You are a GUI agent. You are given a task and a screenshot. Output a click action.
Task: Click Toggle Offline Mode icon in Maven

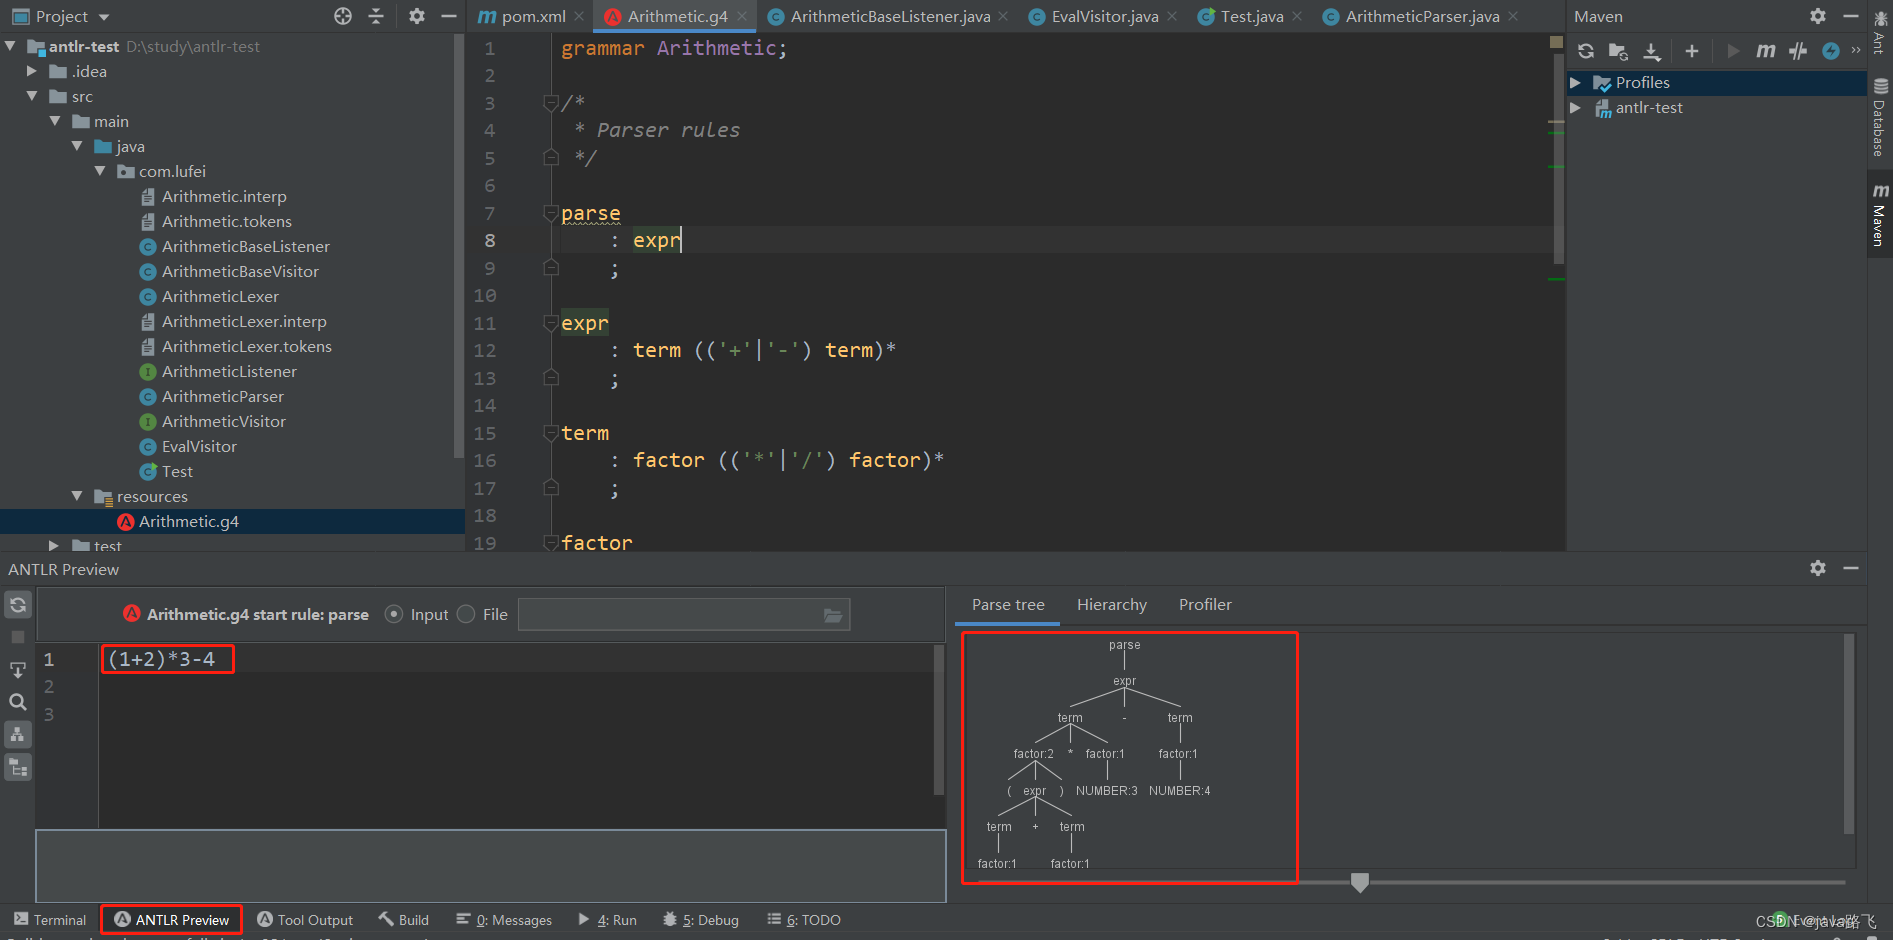(1798, 51)
